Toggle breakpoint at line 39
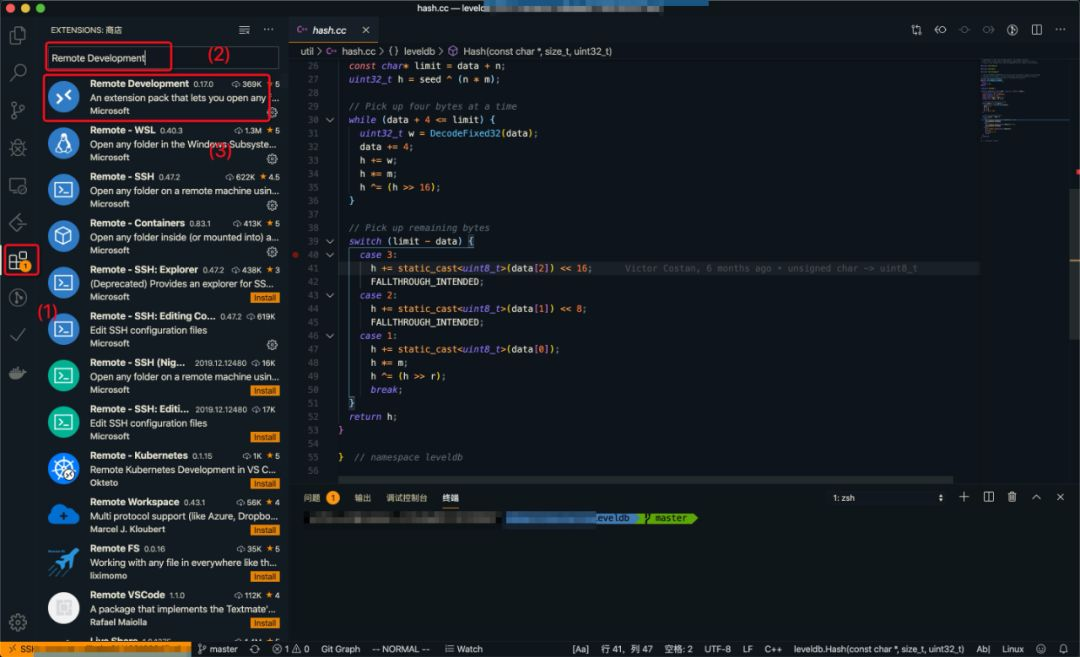The image size is (1080, 657). click(x=295, y=241)
